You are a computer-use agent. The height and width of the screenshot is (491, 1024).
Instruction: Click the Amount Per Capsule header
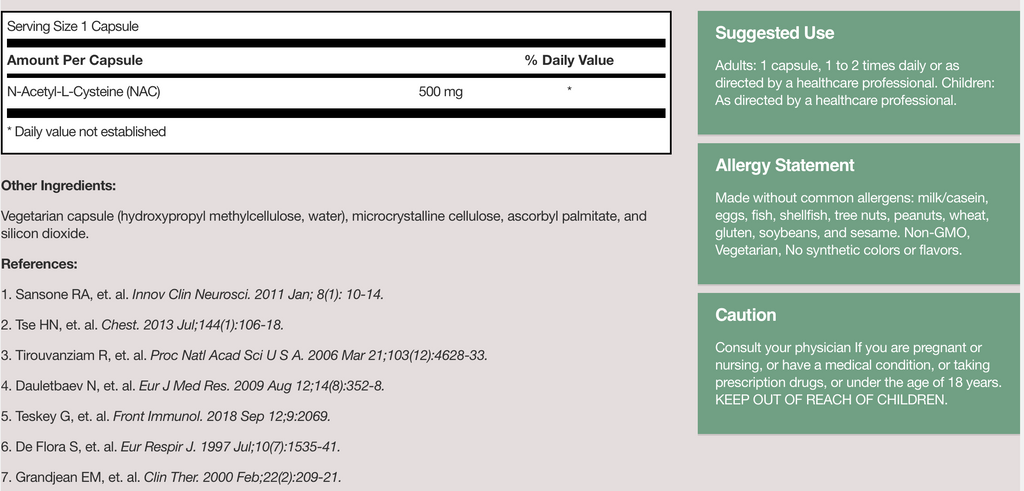click(74, 60)
